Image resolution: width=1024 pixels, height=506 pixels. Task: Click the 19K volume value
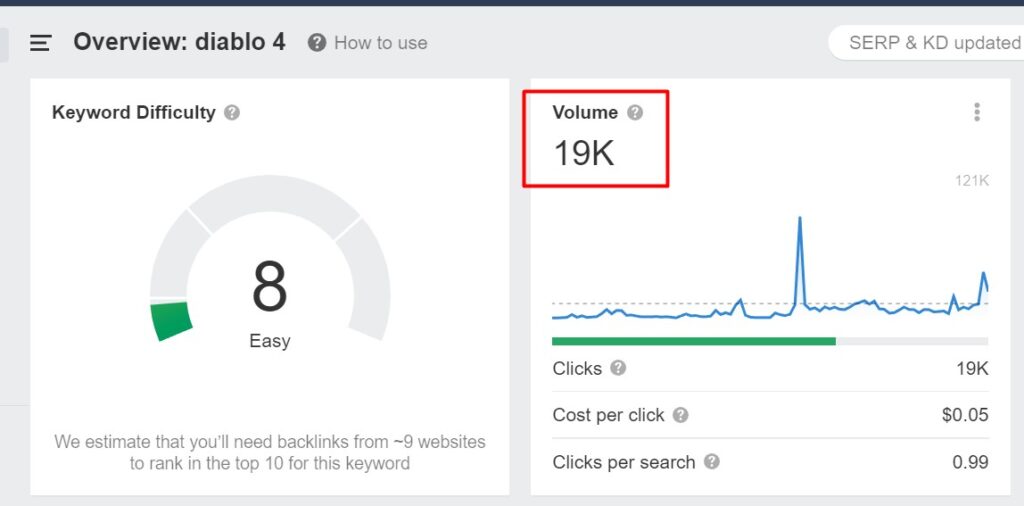pyautogui.click(x=584, y=153)
